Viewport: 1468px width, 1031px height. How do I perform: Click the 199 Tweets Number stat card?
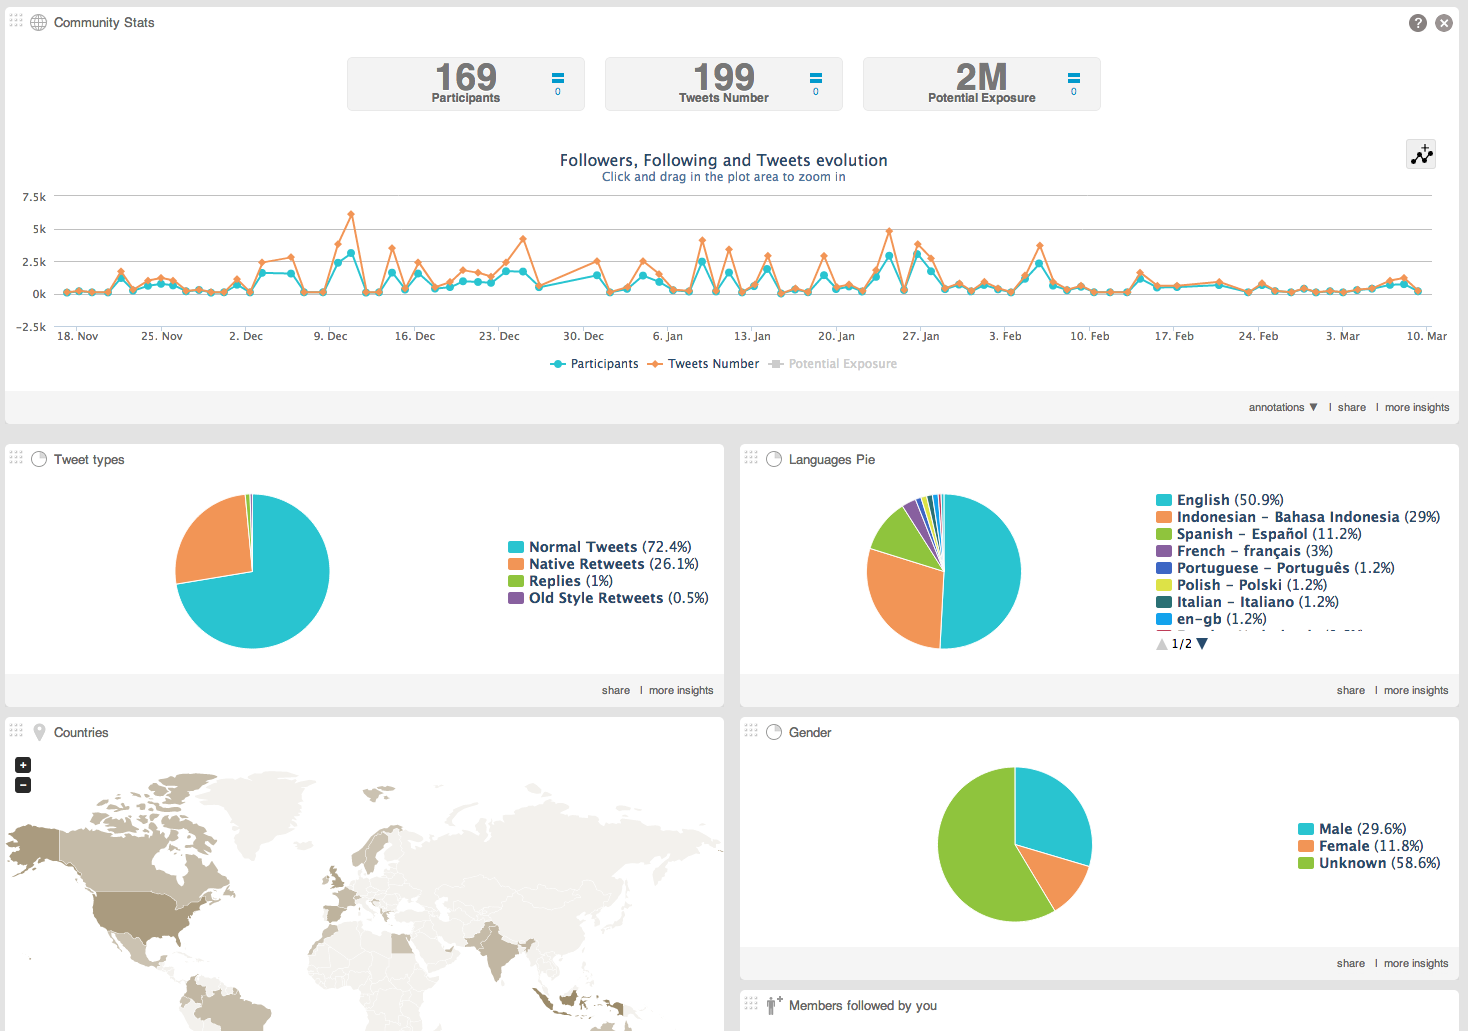tap(724, 84)
